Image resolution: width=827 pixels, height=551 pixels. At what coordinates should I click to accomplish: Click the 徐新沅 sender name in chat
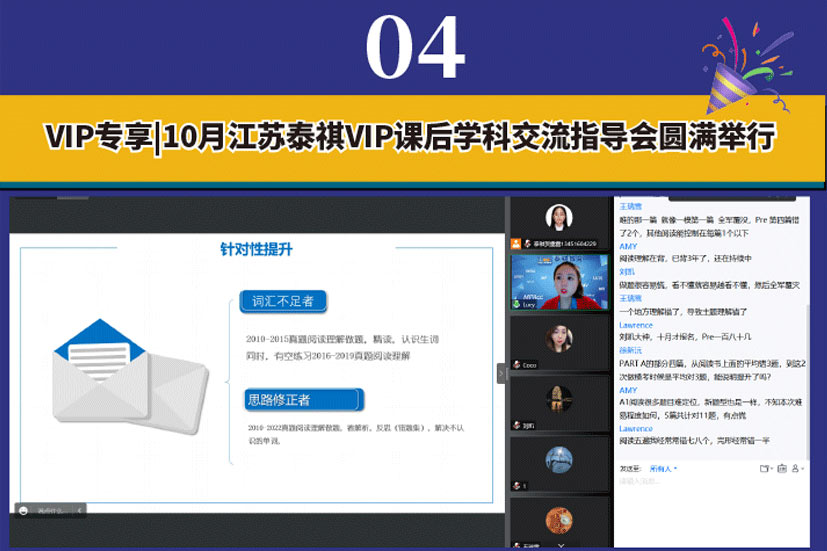click(630, 350)
